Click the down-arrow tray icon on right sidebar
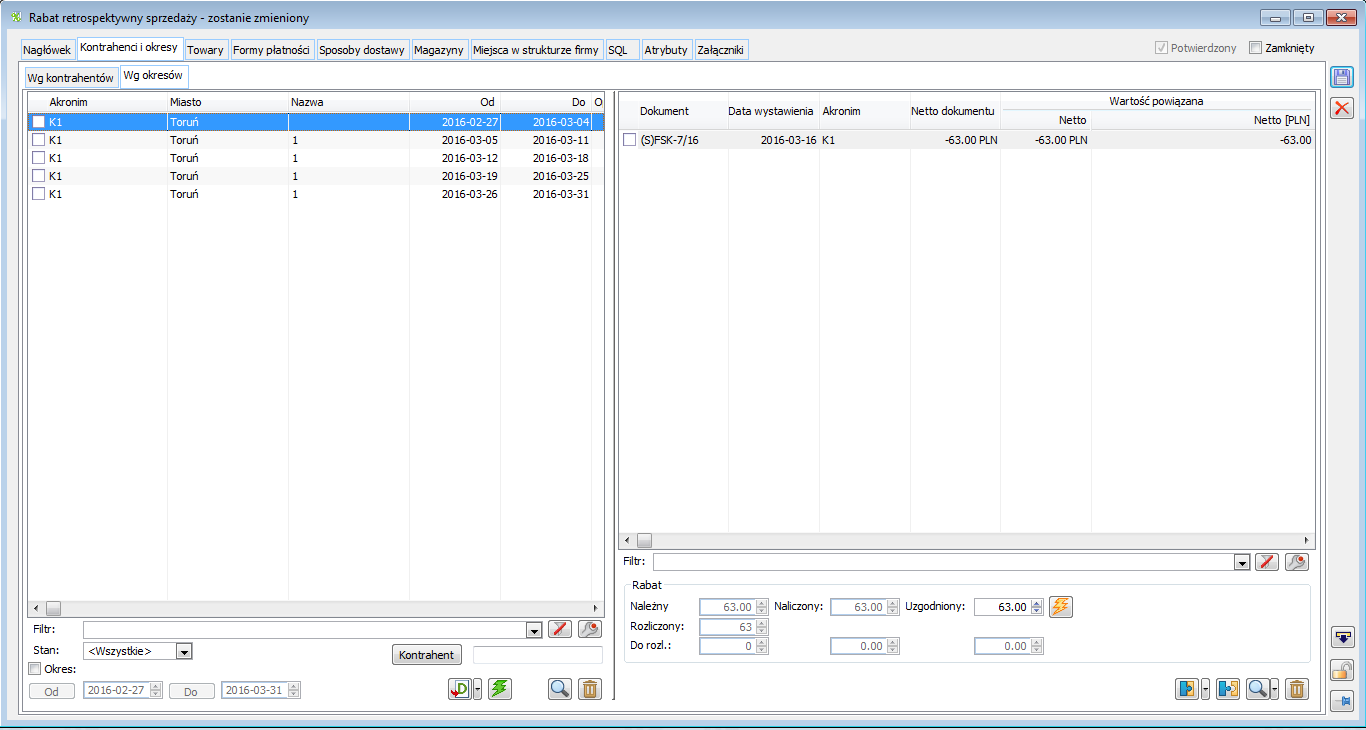The width and height of the screenshot is (1366, 730). pyautogui.click(x=1342, y=637)
